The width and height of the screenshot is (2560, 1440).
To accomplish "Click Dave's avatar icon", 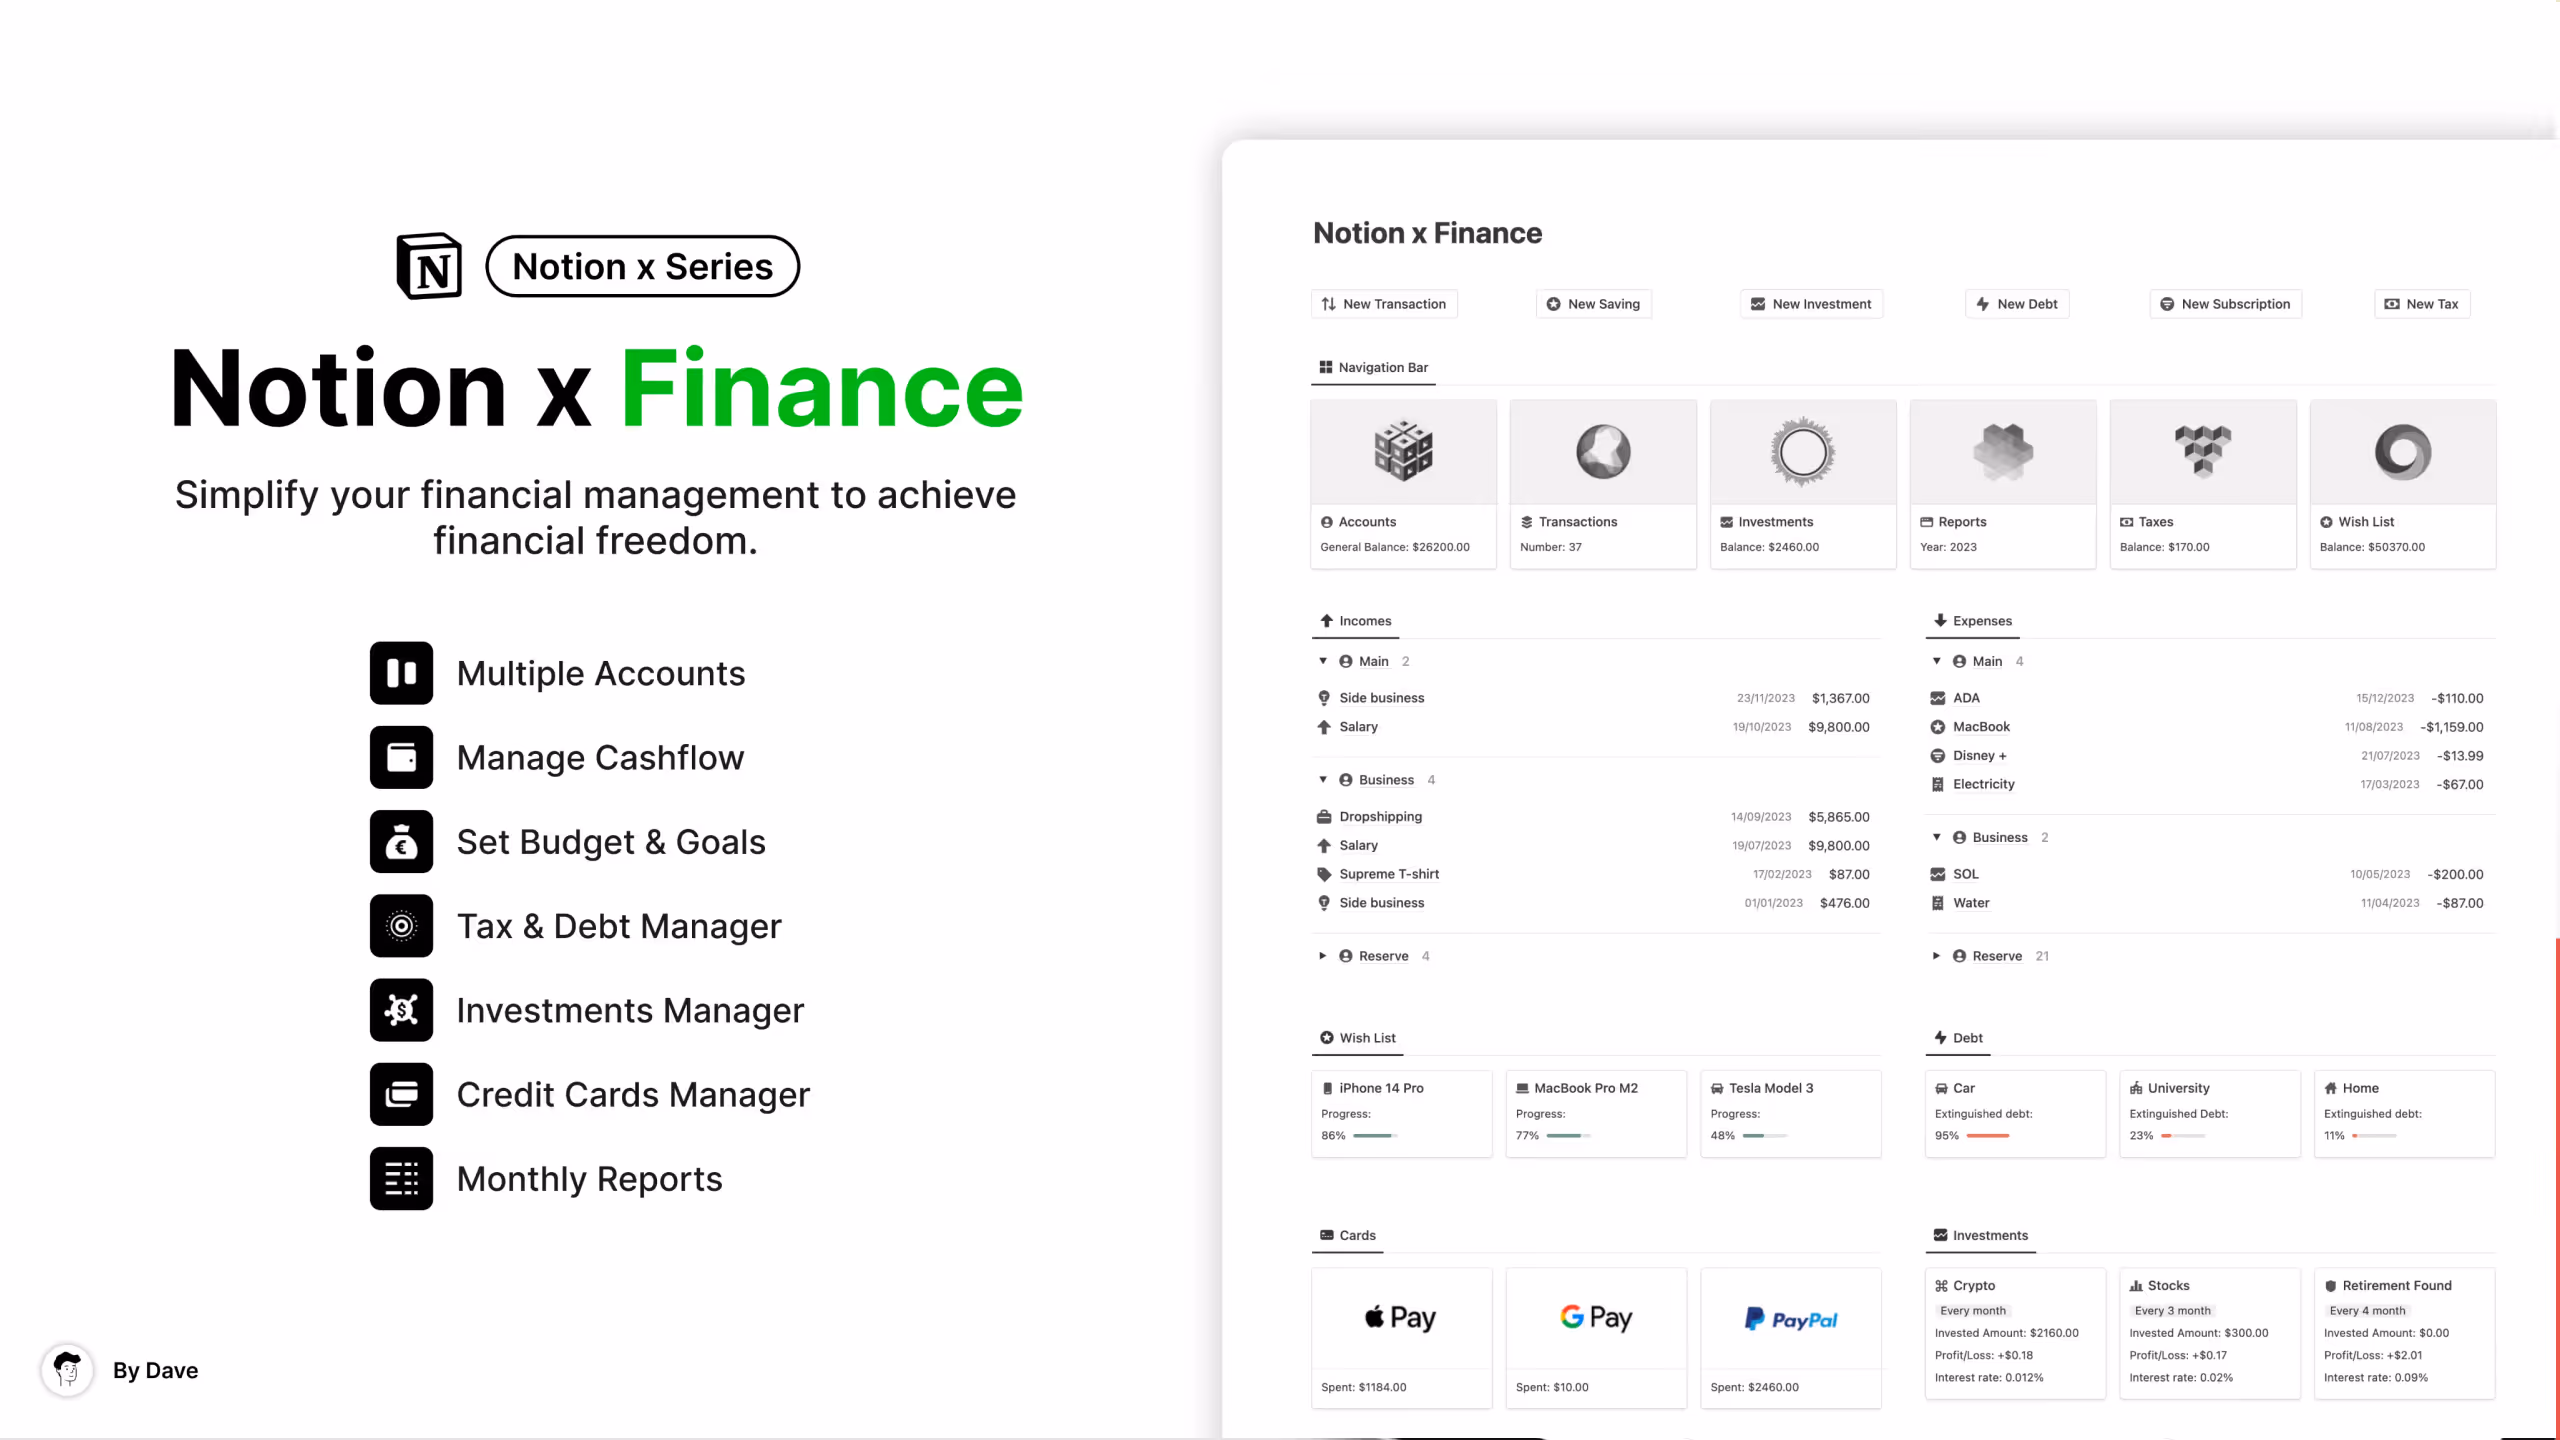I will coord(67,1370).
